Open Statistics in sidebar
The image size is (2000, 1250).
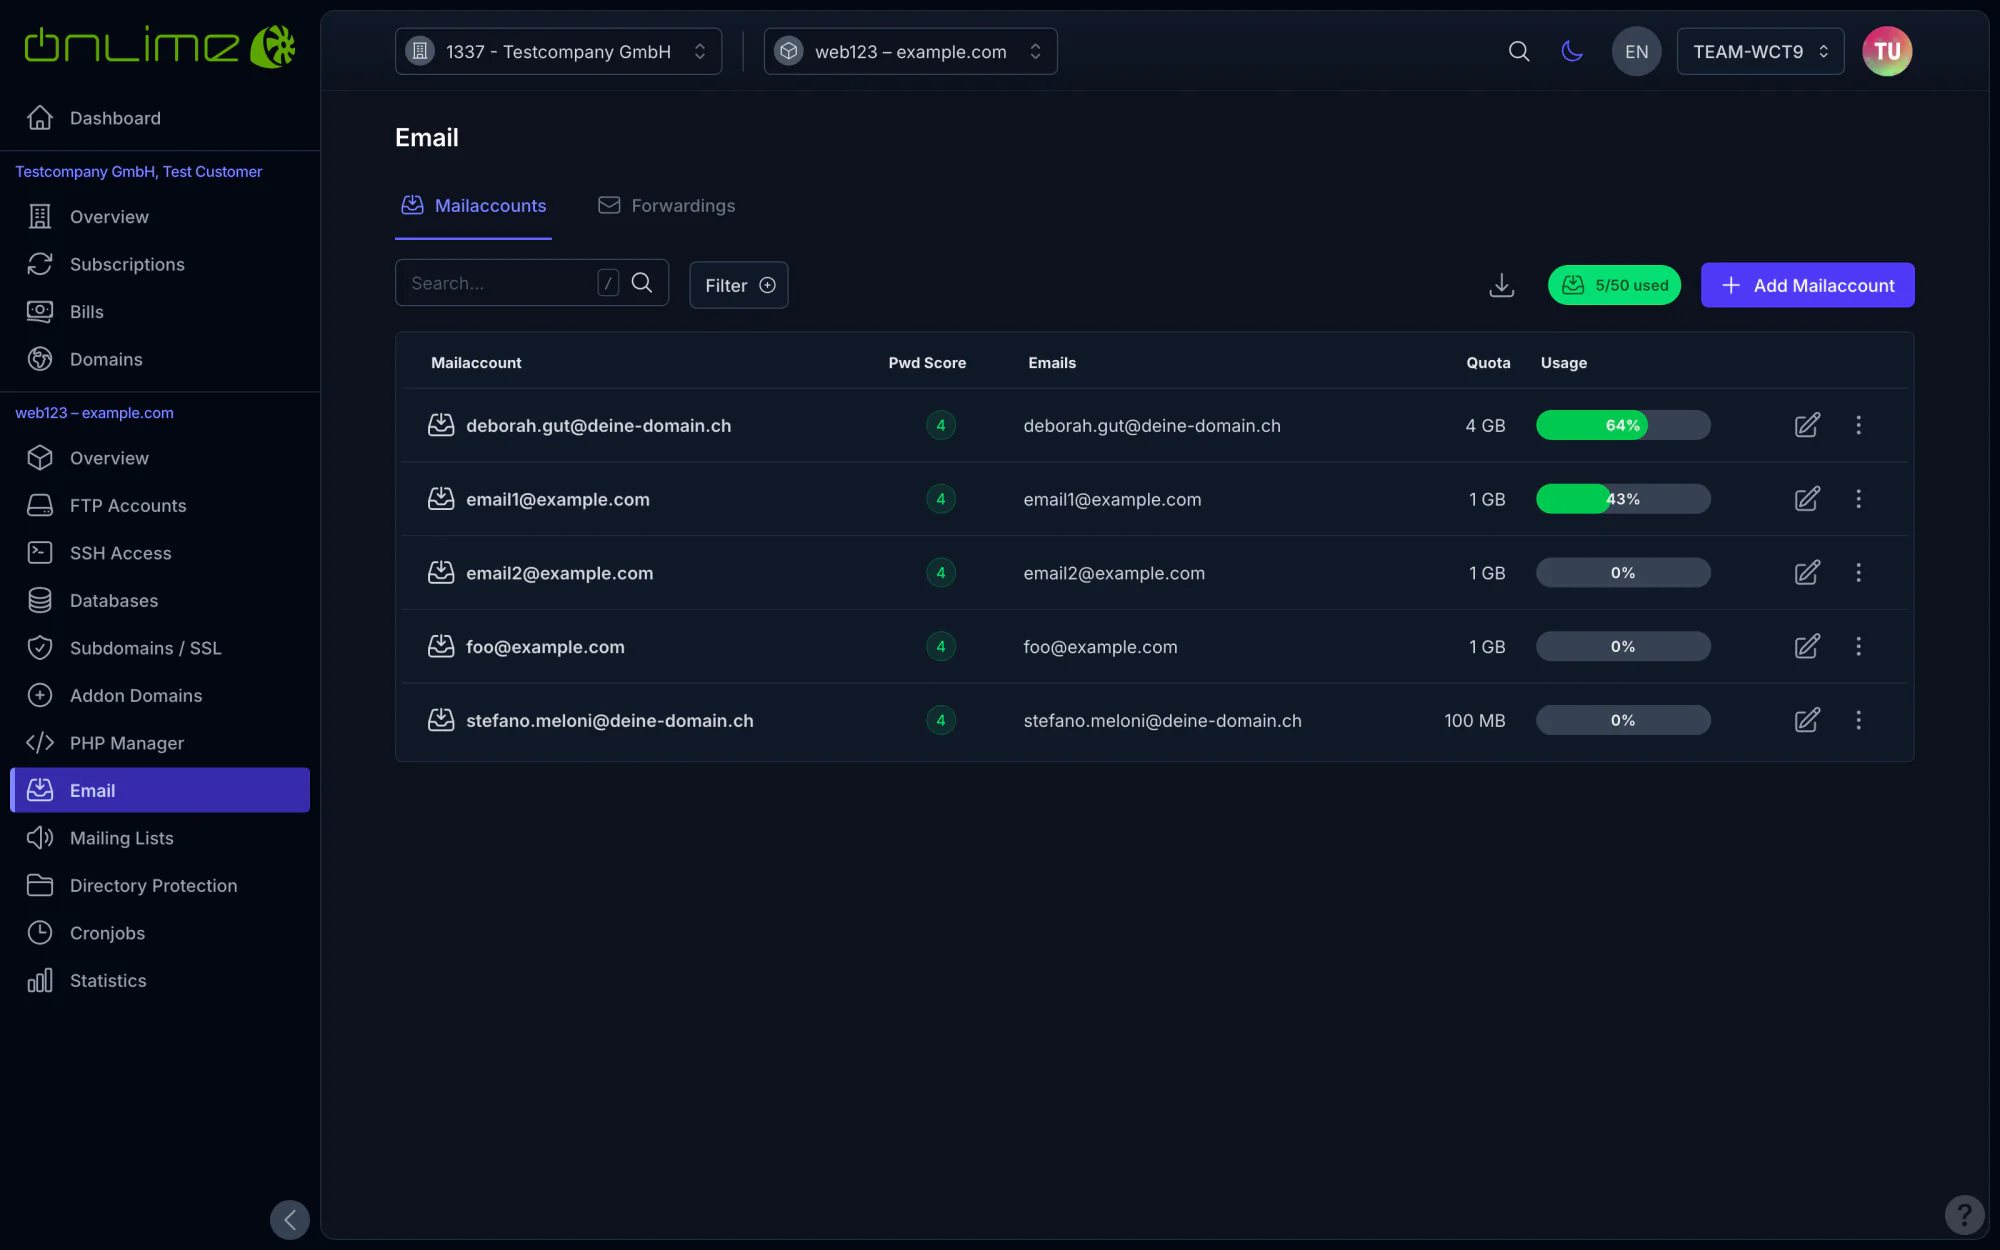coord(160,981)
